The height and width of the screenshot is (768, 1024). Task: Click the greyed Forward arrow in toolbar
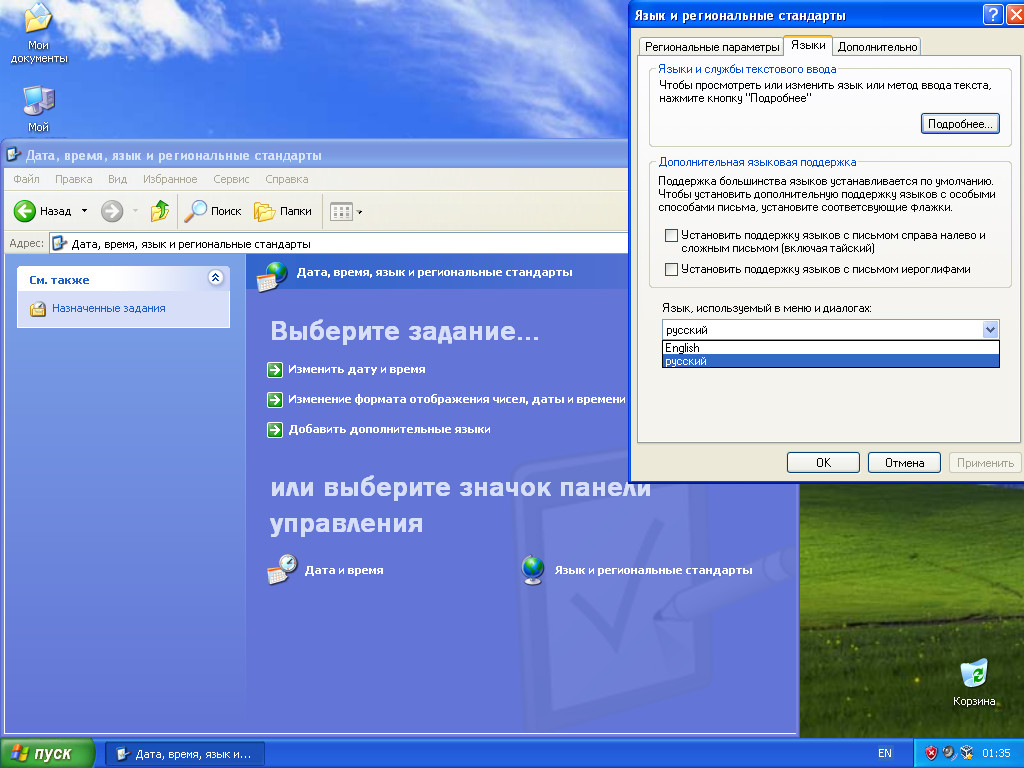[112, 211]
